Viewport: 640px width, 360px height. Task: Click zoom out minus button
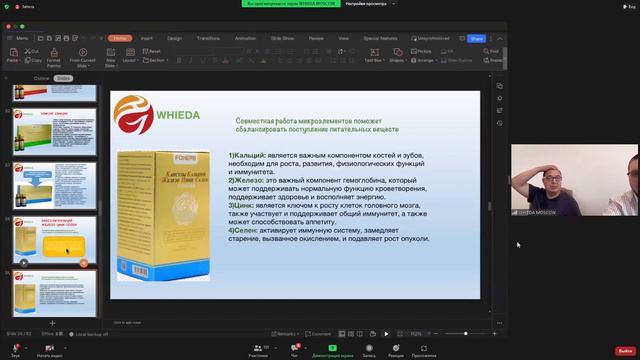(x=436, y=334)
